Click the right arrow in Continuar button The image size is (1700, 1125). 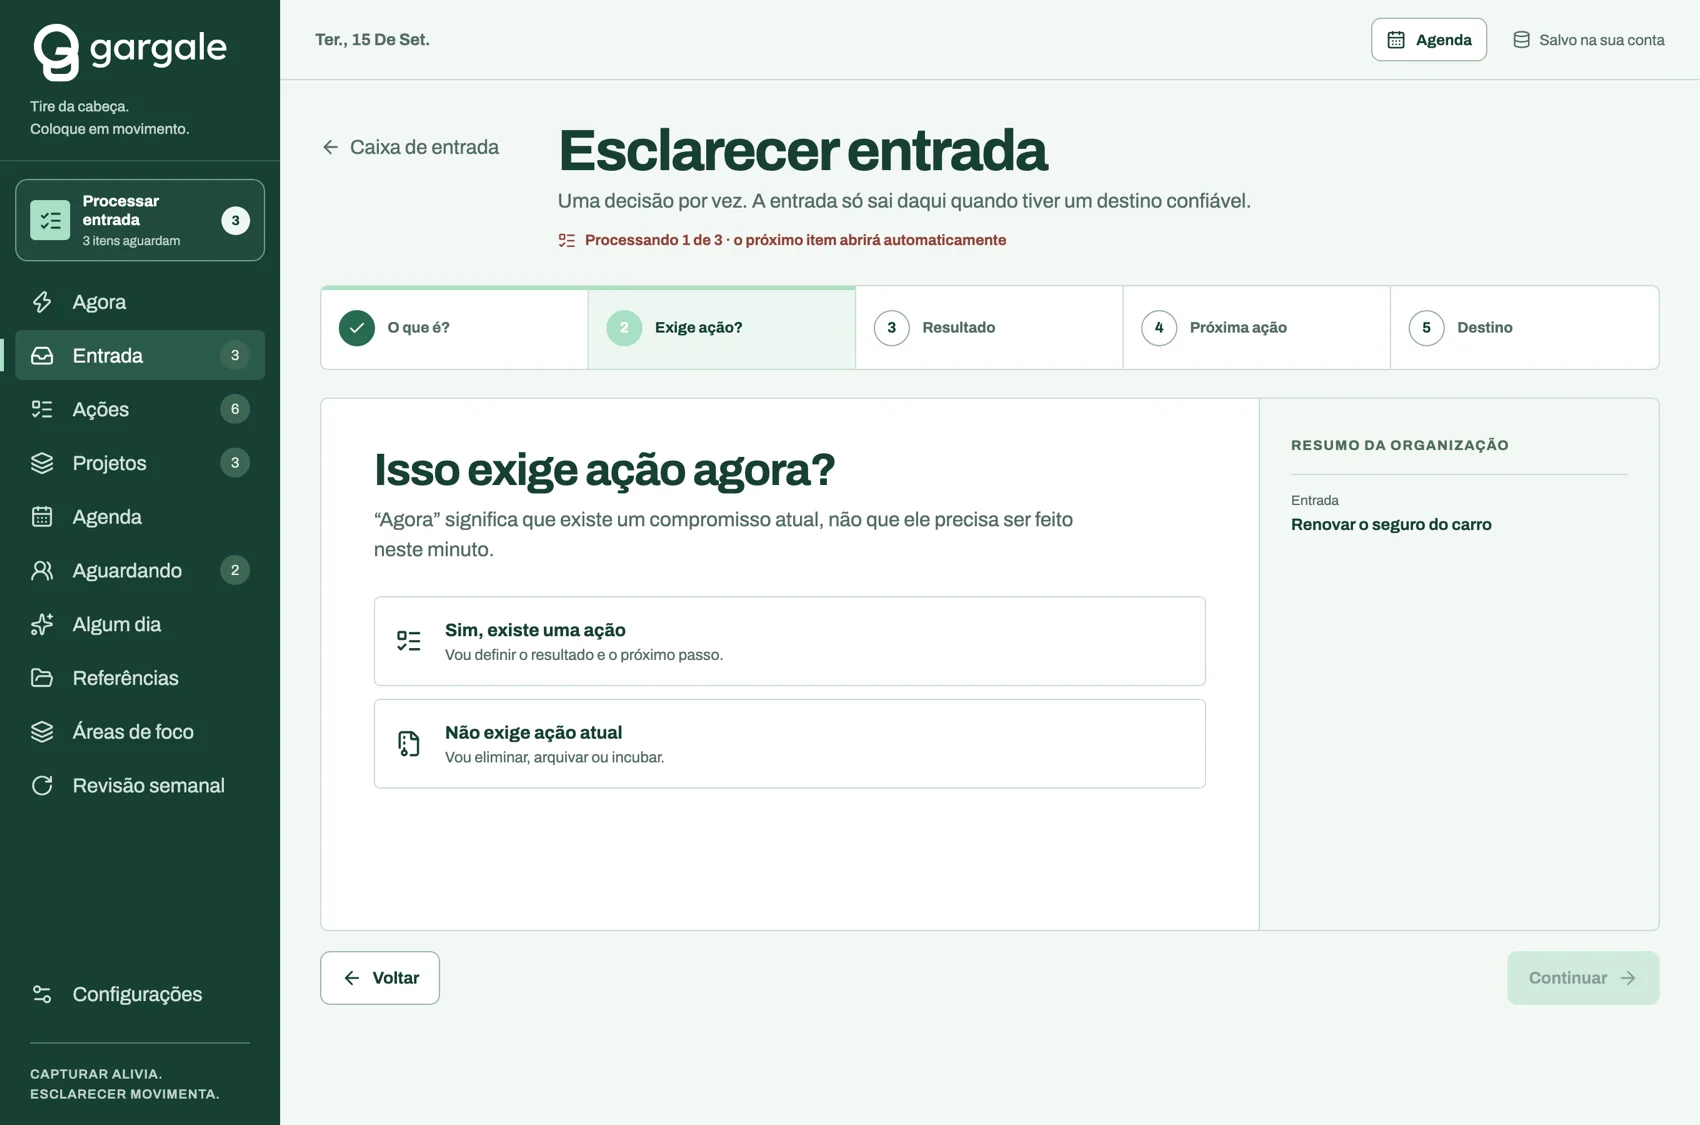tap(1628, 978)
